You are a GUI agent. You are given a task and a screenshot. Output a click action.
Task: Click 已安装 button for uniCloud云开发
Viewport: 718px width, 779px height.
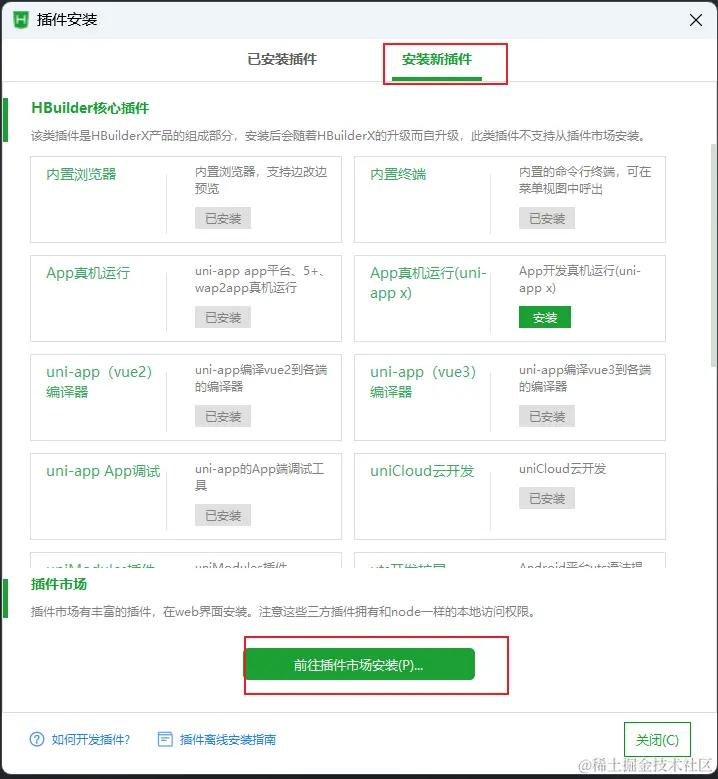(x=547, y=498)
